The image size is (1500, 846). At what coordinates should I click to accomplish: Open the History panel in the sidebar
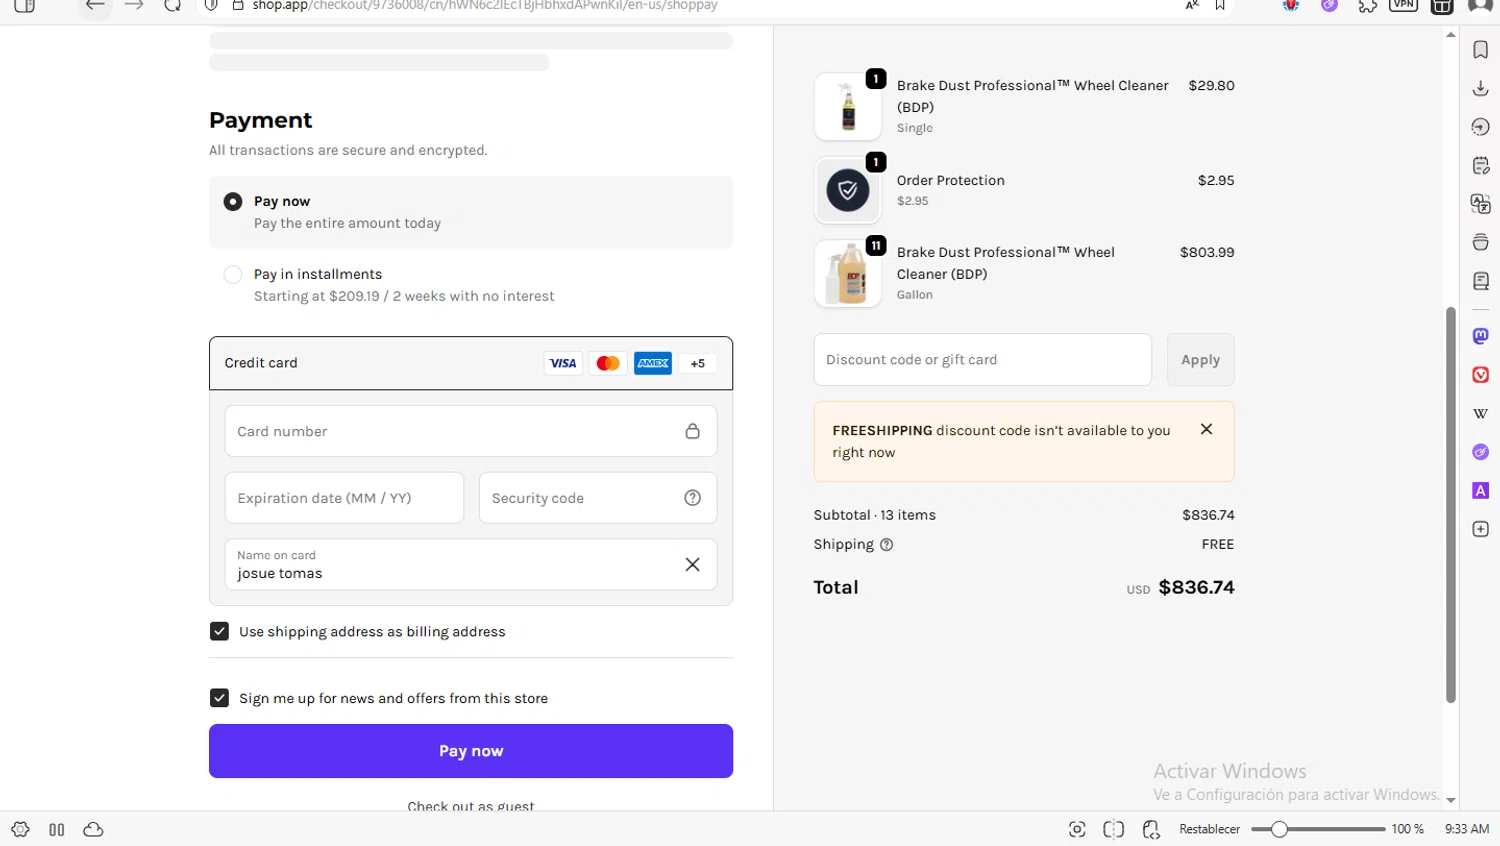click(1480, 127)
